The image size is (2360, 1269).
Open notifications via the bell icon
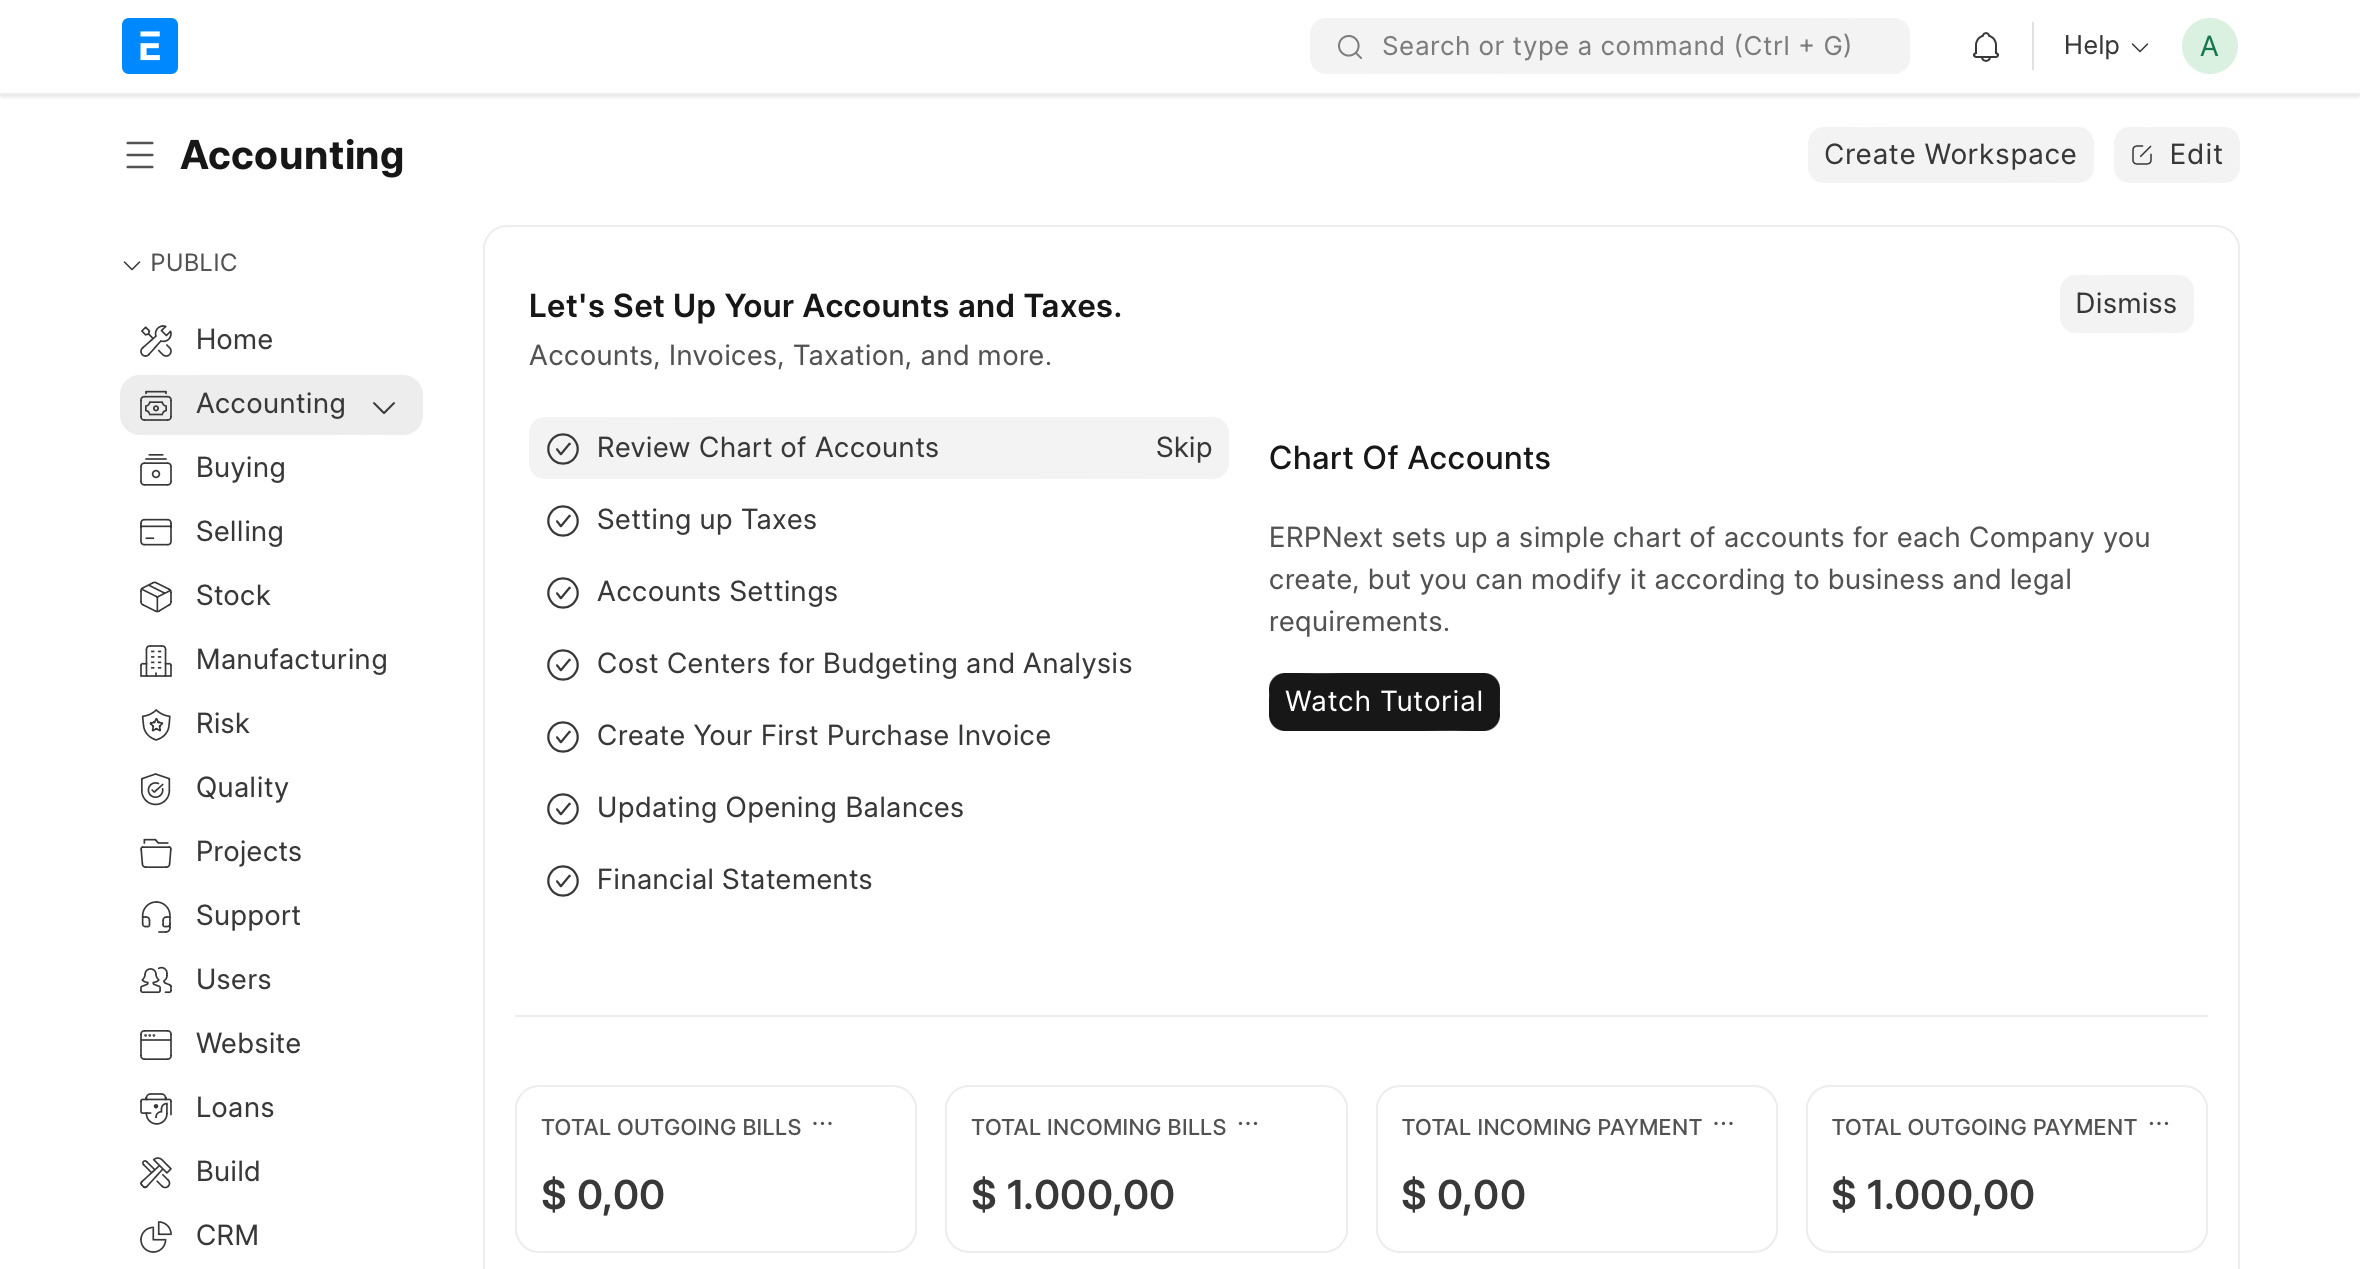[1986, 45]
